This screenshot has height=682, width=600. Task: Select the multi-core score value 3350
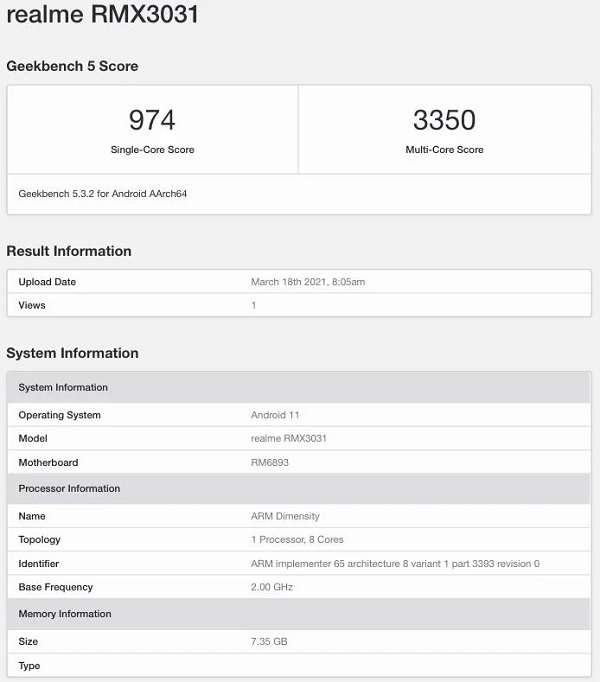(x=444, y=120)
